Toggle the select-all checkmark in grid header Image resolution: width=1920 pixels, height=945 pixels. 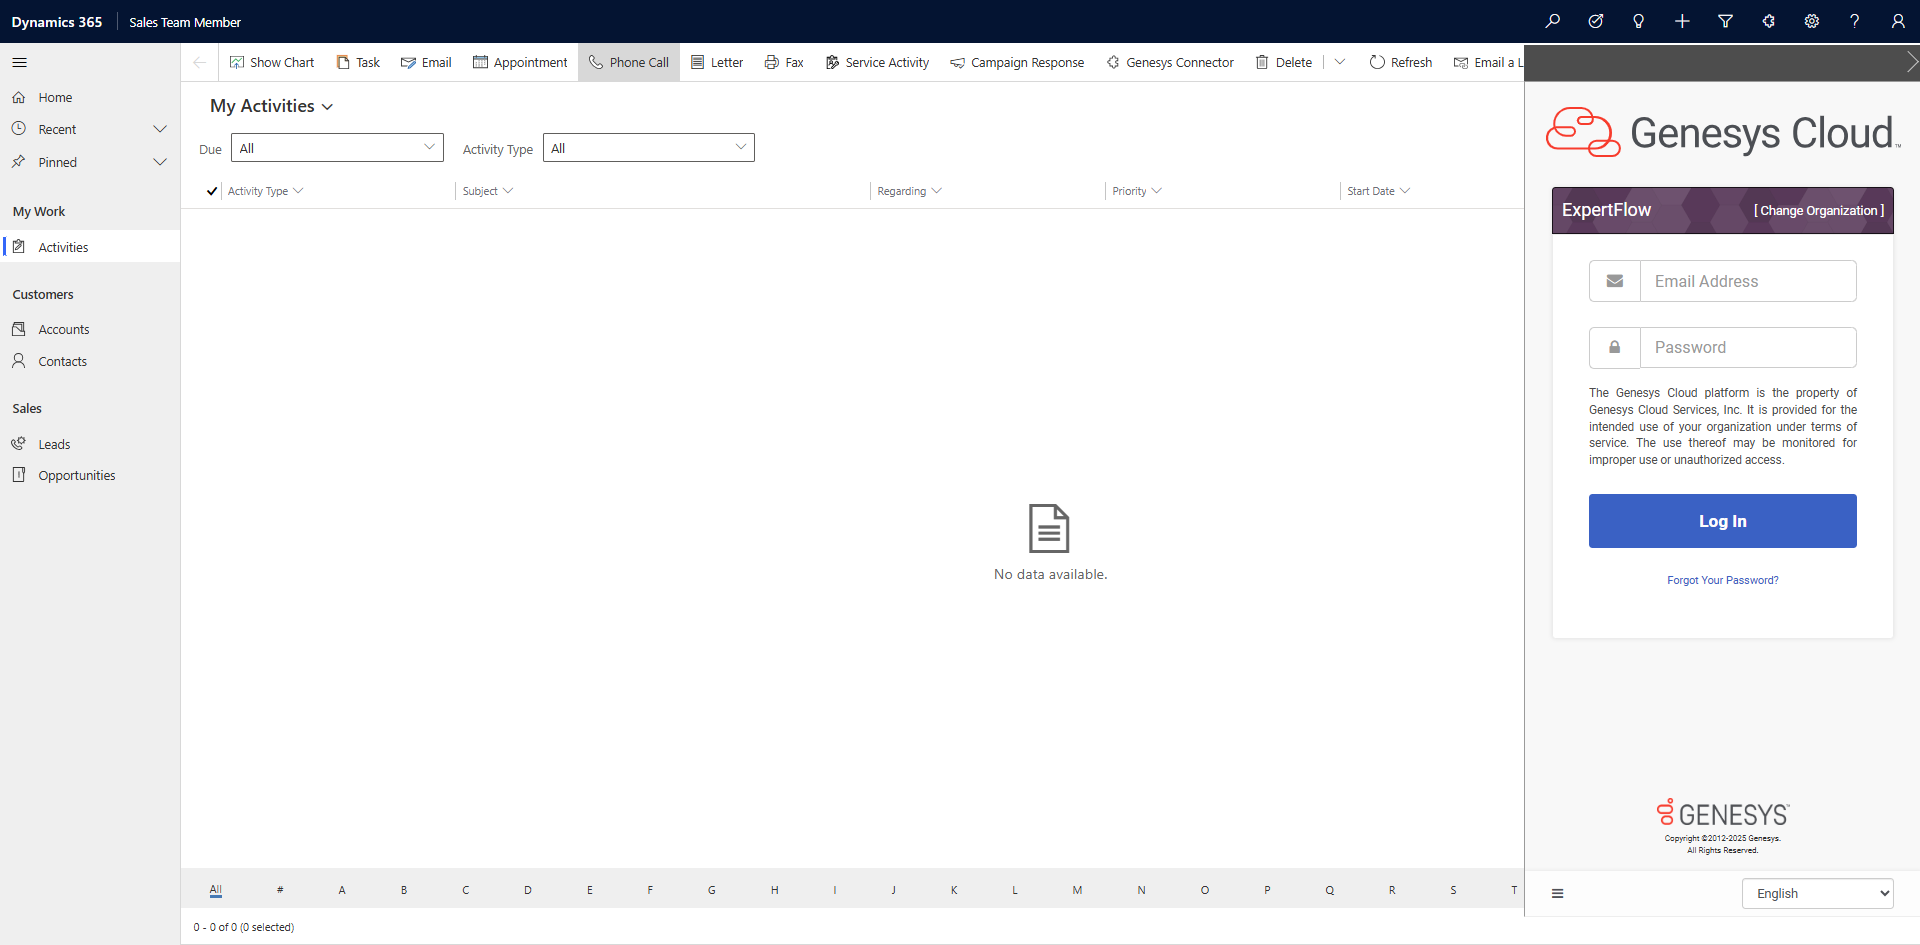(x=212, y=191)
